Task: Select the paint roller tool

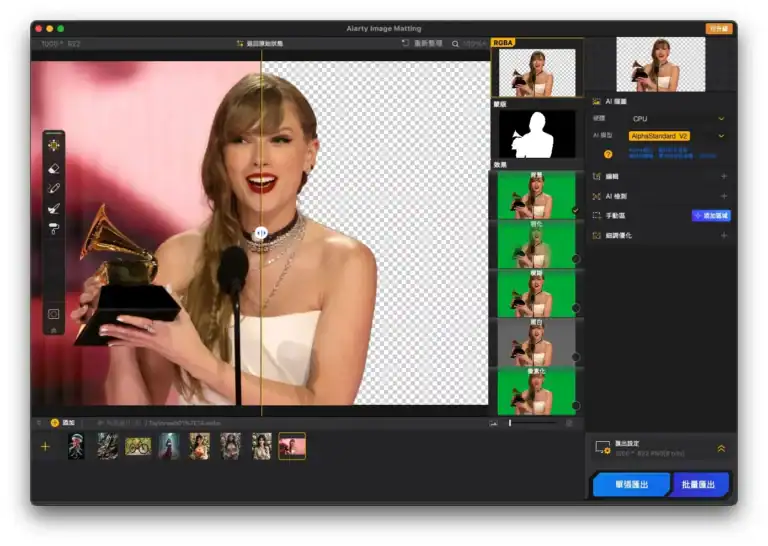Action: 53,229
